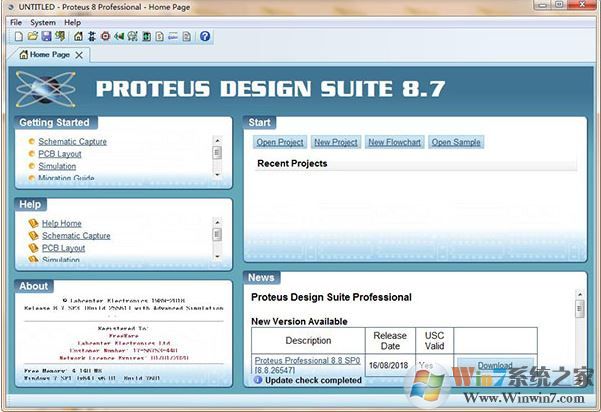The height and width of the screenshot is (412, 601).
Task: Open the Help Home link
Action: [x=61, y=223]
